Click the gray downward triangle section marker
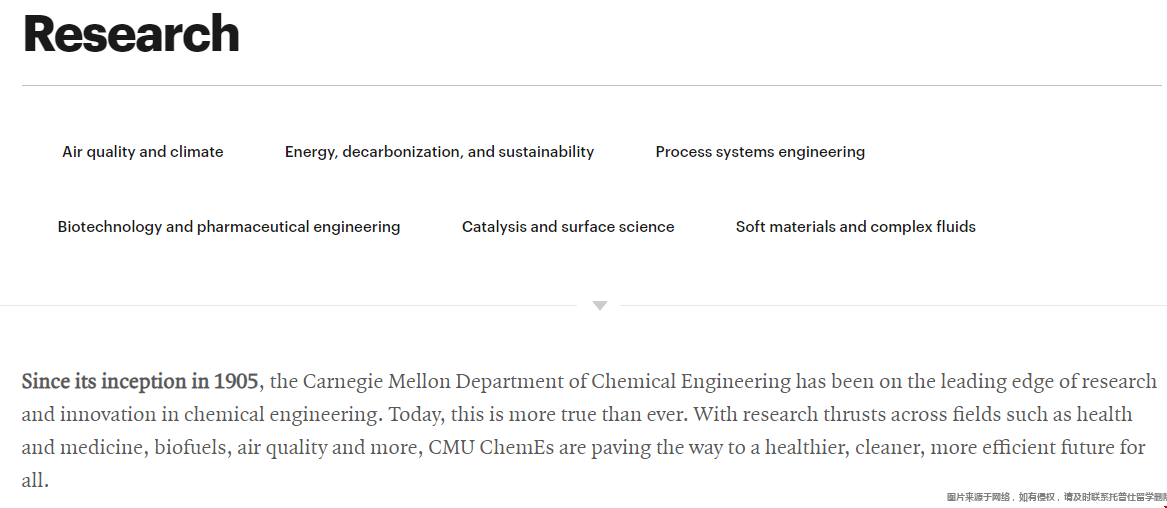Image resolution: width=1167 pixels, height=508 pixels. tap(600, 306)
